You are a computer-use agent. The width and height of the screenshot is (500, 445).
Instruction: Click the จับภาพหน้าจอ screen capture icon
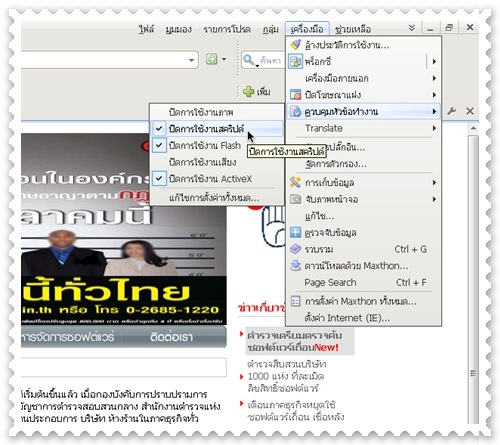coord(295,199)
